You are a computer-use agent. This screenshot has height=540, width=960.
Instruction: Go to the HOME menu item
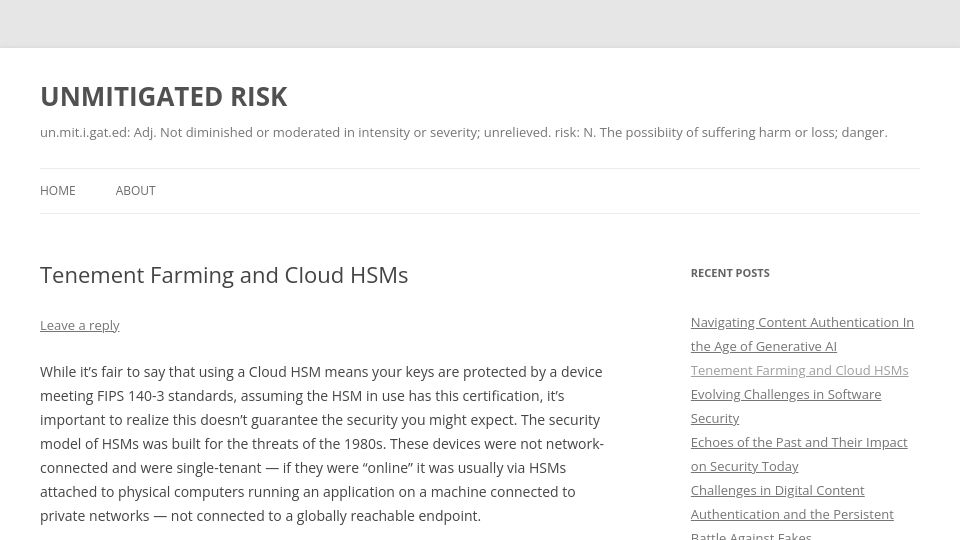point(58,190)
